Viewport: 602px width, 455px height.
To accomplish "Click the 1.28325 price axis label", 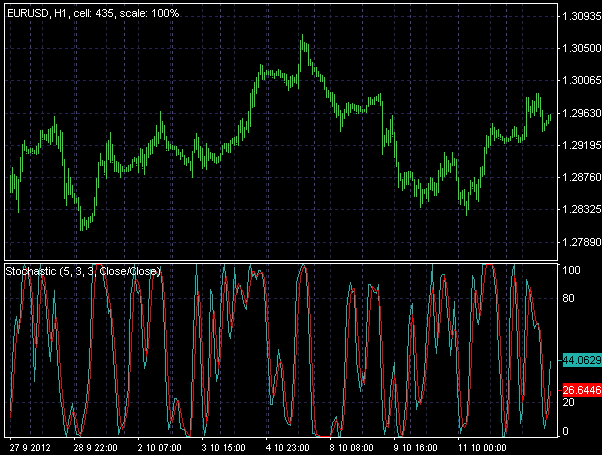I will point(582,210).
